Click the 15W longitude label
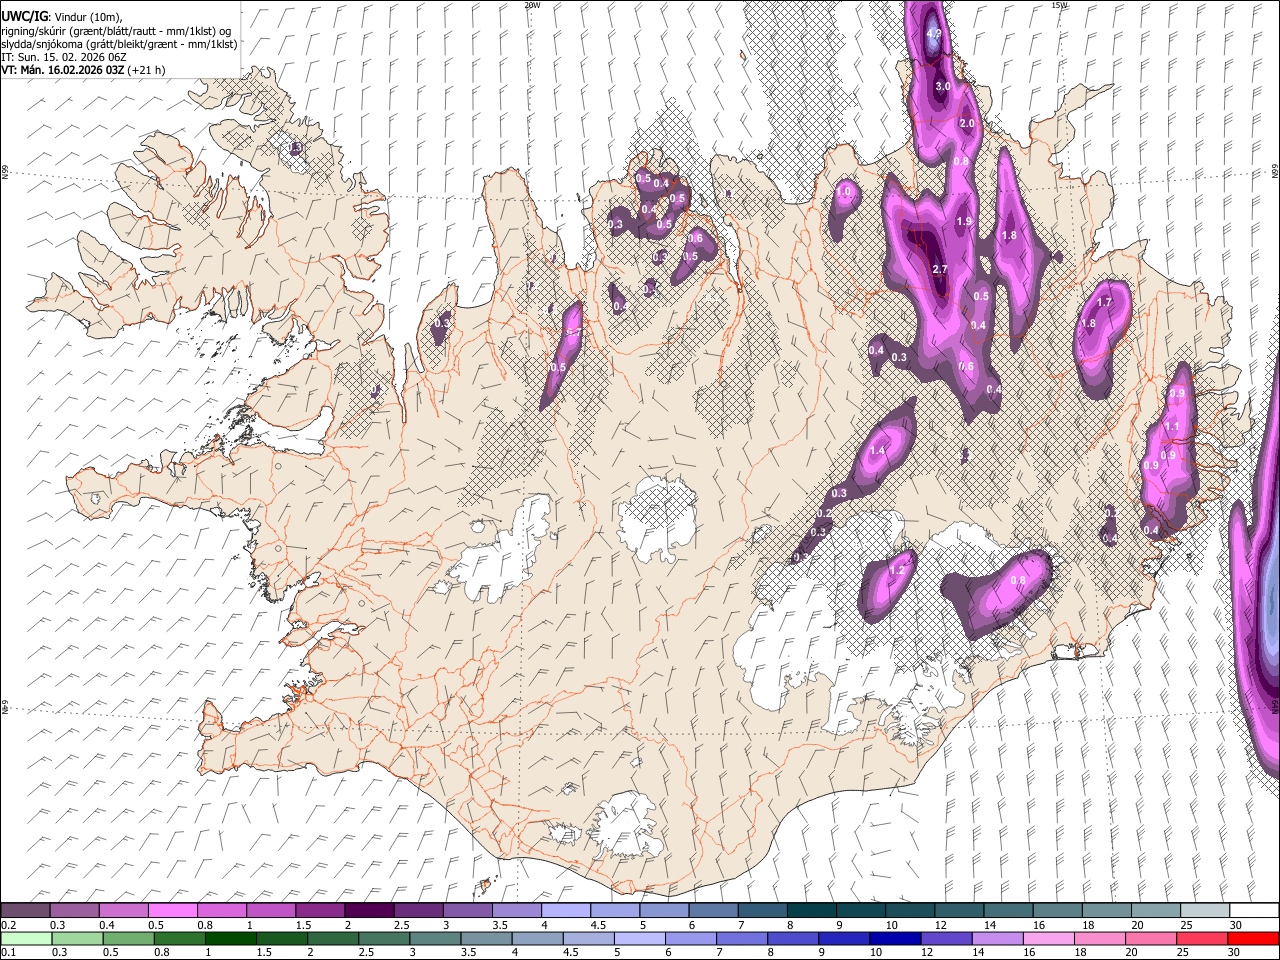This screenshot has width=1280, height=960. pyautogui.click(x=1060, y=5)
